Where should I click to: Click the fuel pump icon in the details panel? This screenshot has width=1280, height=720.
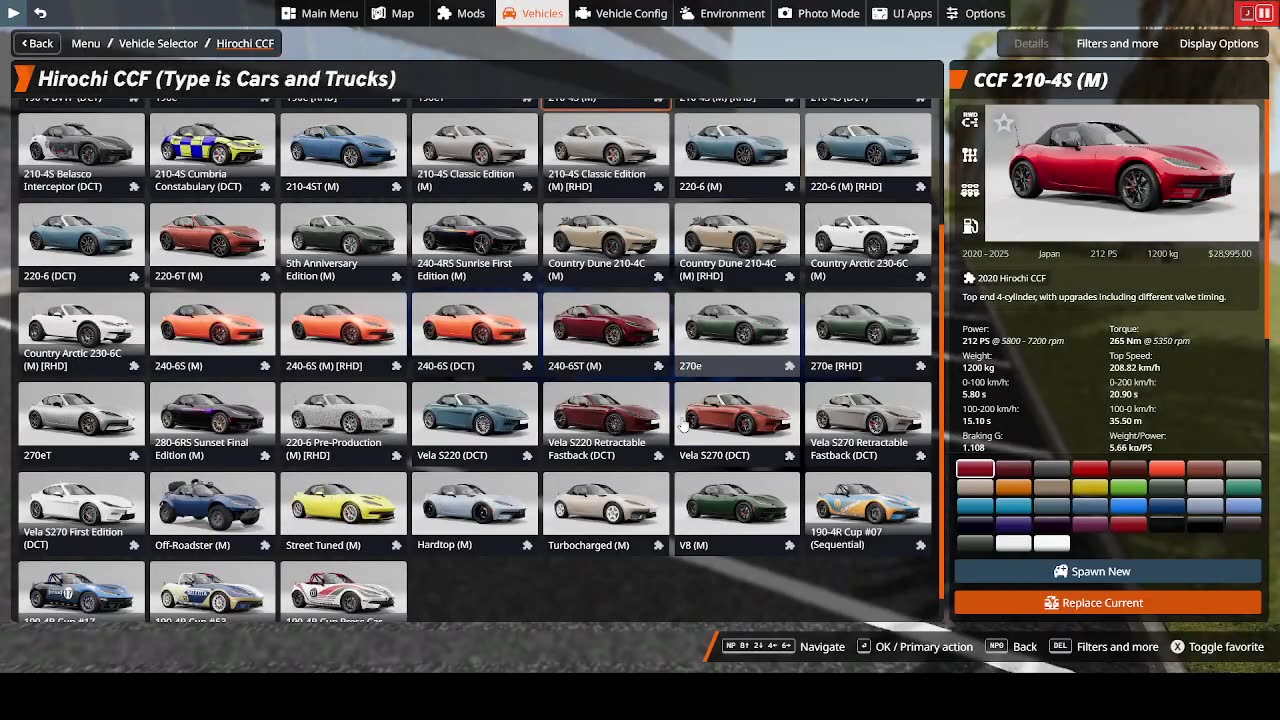click(970, 226)
